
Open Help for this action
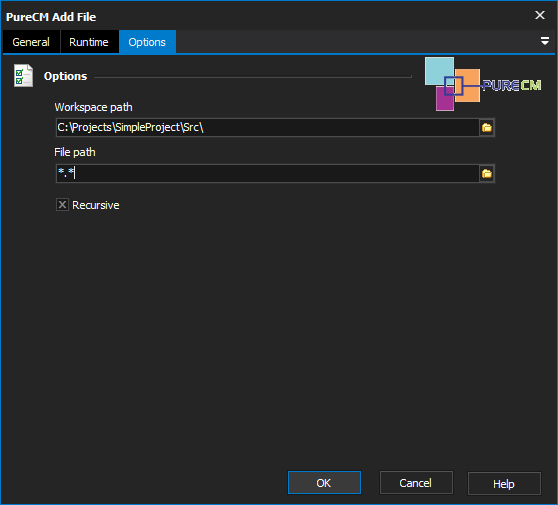(504, 483)
